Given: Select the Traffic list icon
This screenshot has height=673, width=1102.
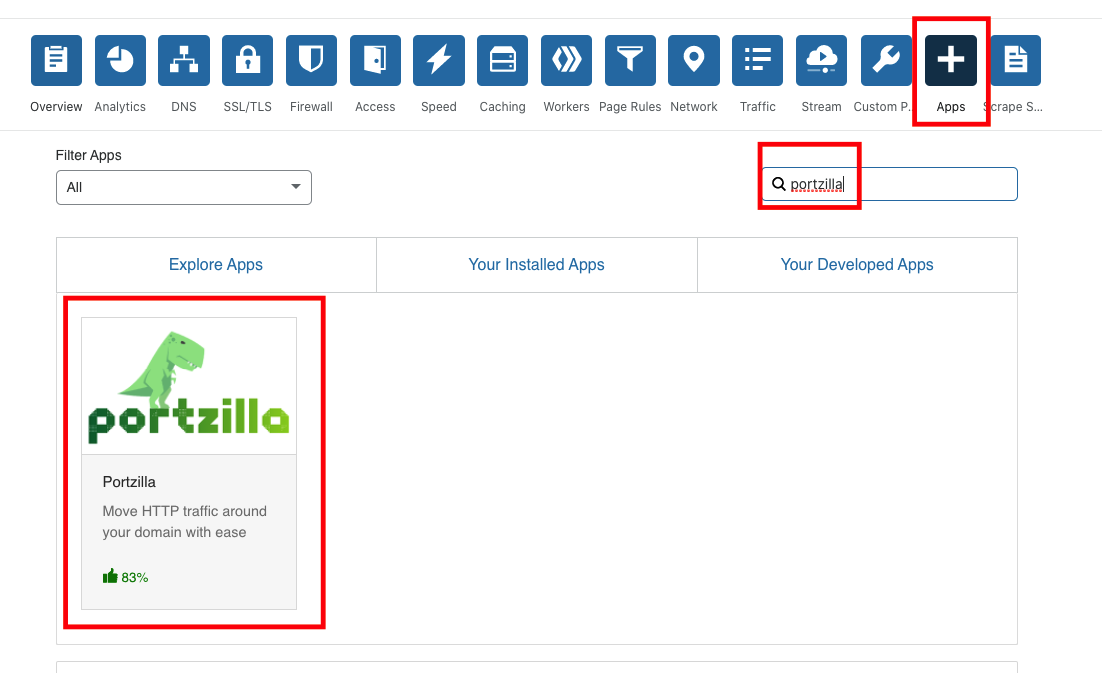Looking at the screenshot, I should tap(757, 61).
